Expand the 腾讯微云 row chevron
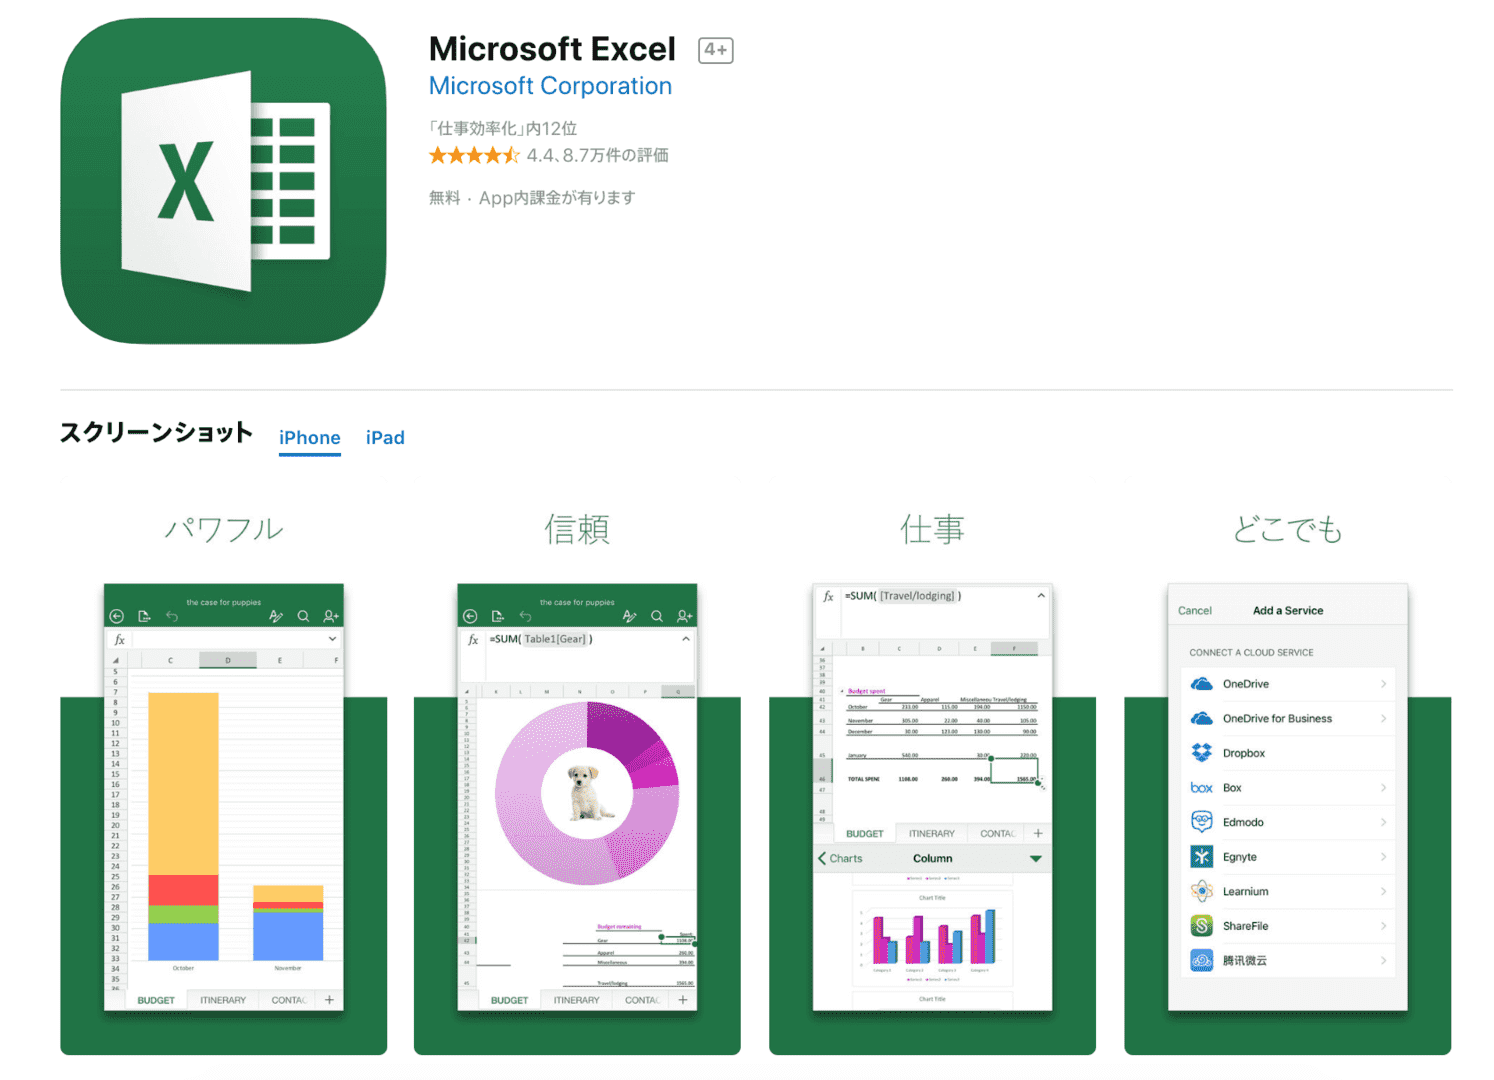The width and height of the screenshot is (1494, 1080). click(x=1384, y=960)
